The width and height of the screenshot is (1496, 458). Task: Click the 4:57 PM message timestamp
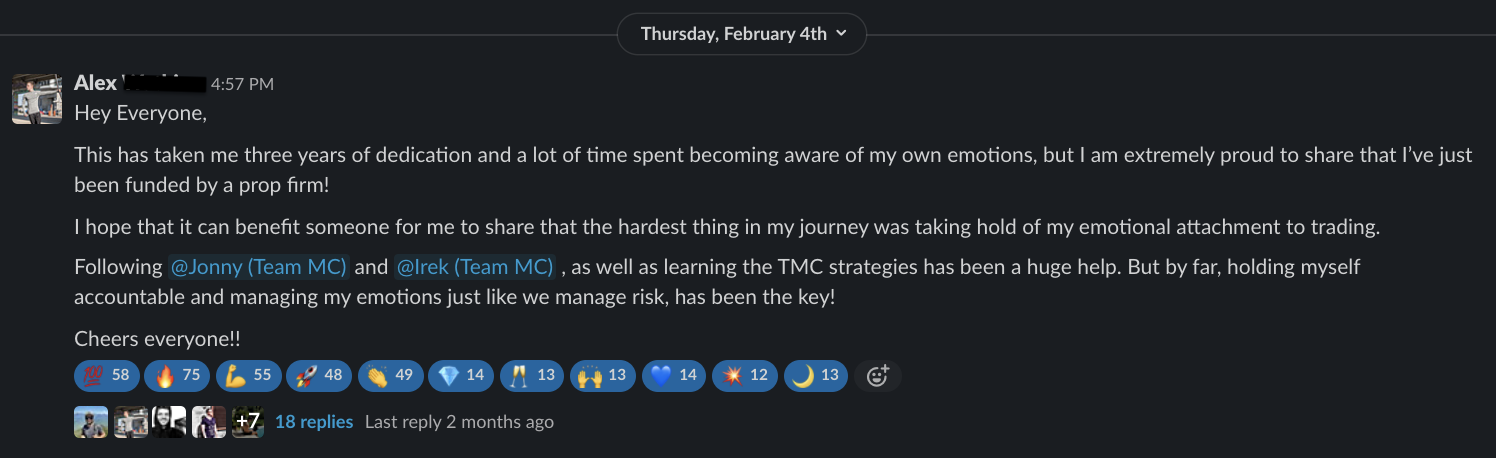click(242, 85)
